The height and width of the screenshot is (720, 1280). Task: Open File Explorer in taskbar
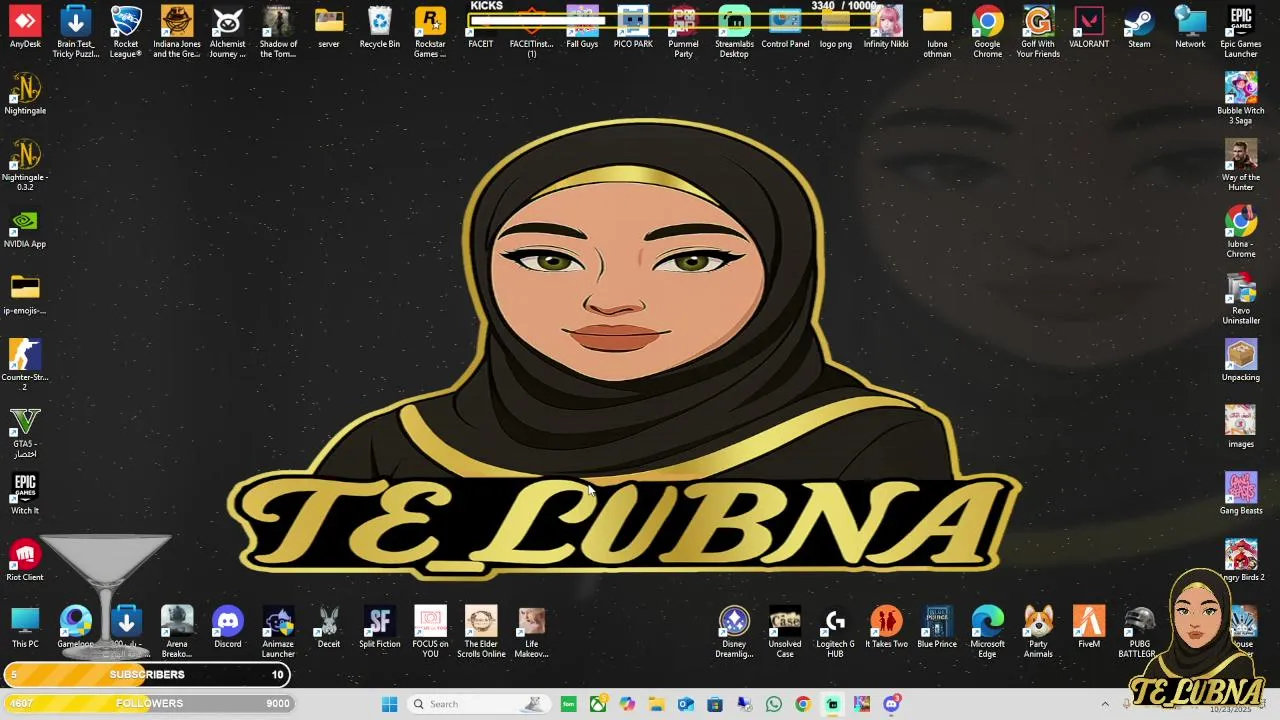(x=656, y=704)
